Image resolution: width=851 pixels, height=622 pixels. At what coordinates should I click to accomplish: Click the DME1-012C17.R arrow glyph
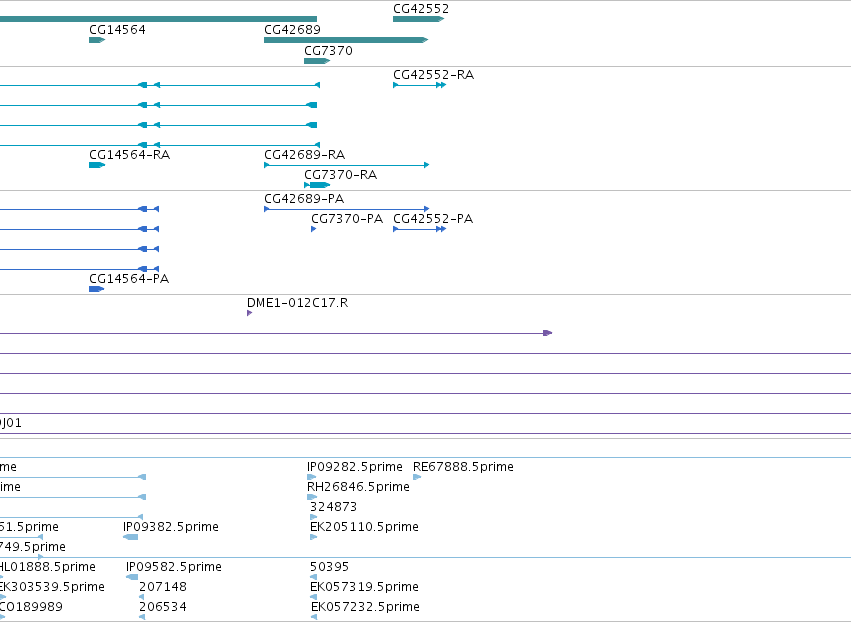click(250, 313)
